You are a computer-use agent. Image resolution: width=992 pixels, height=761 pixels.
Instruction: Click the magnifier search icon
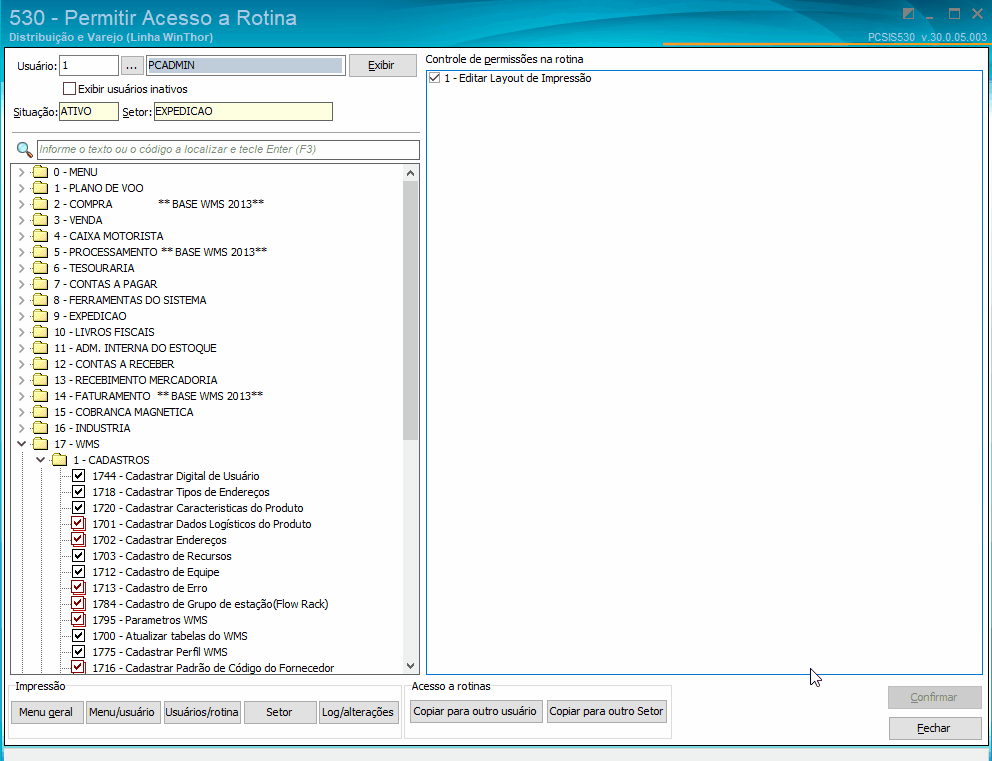(24, 150)
